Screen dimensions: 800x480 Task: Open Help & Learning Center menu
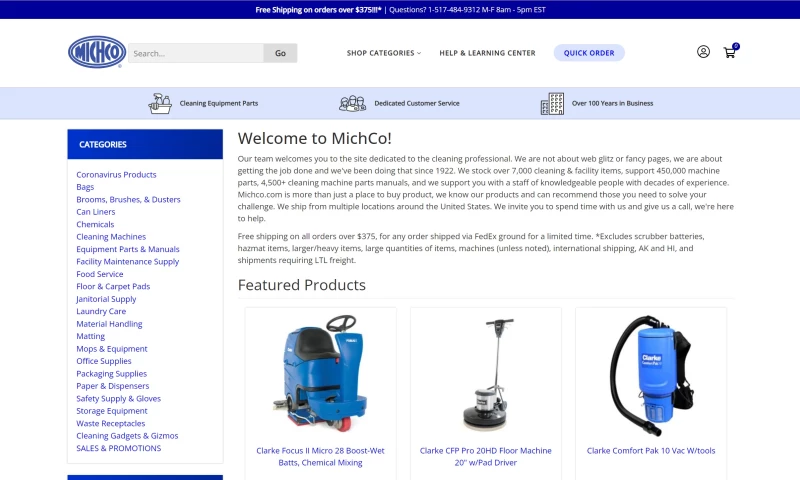(487, 53)
